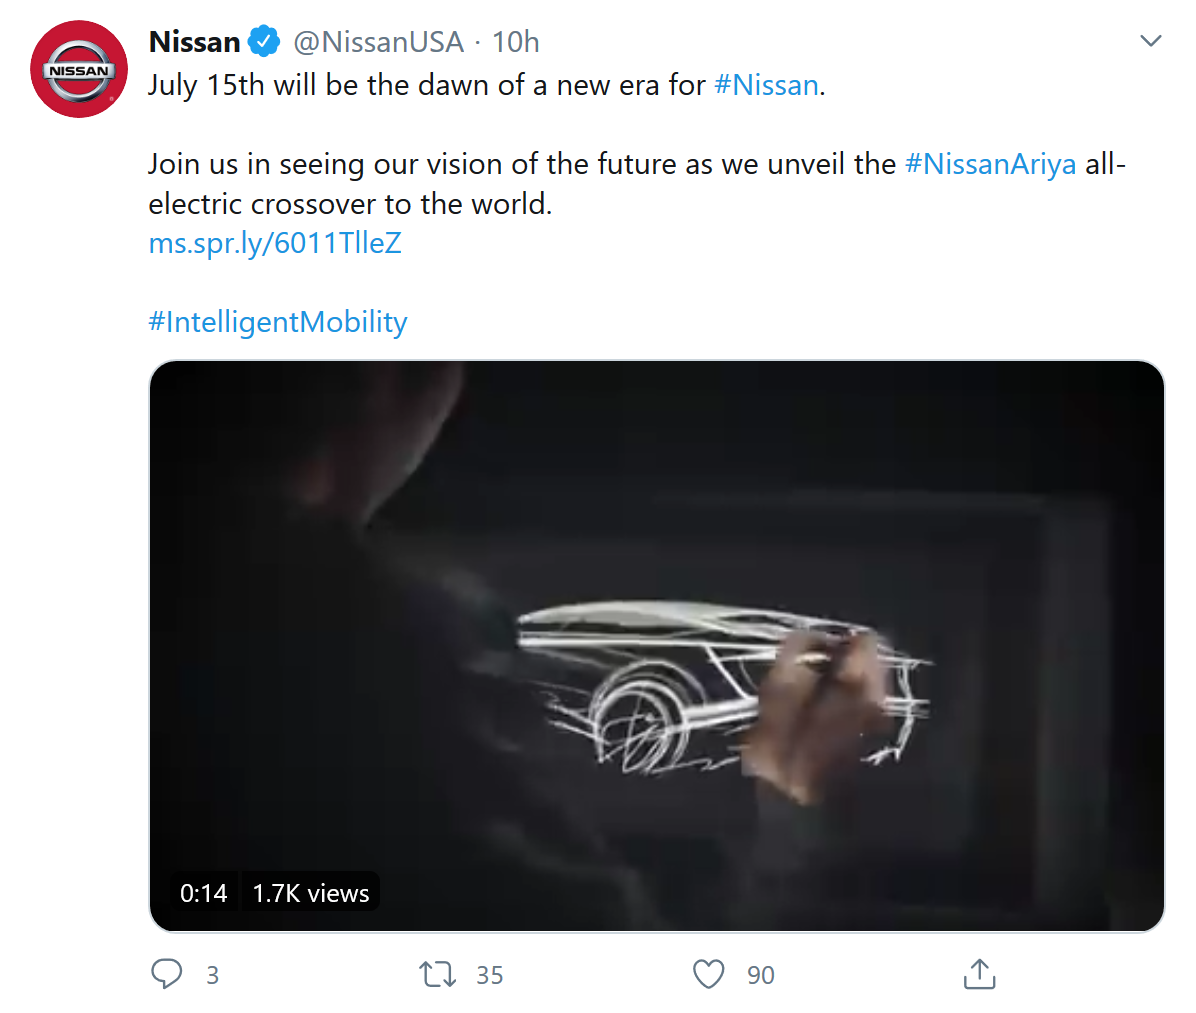Reply using the speech bubble icon
Viewport: 1196px width, 1013px height.
pos(167,974)
